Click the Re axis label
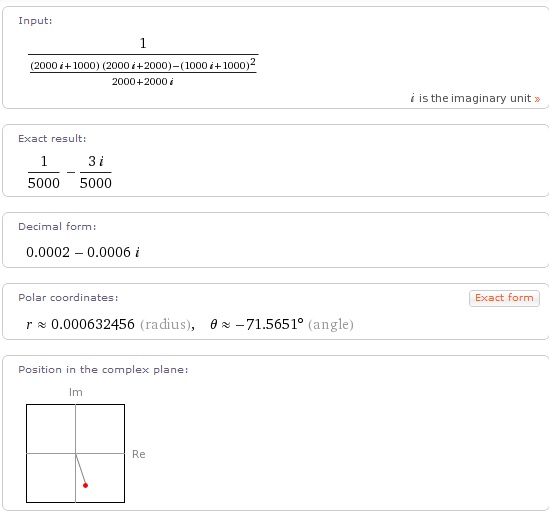Screen dimensions: 549x519 tap(139, 454)
